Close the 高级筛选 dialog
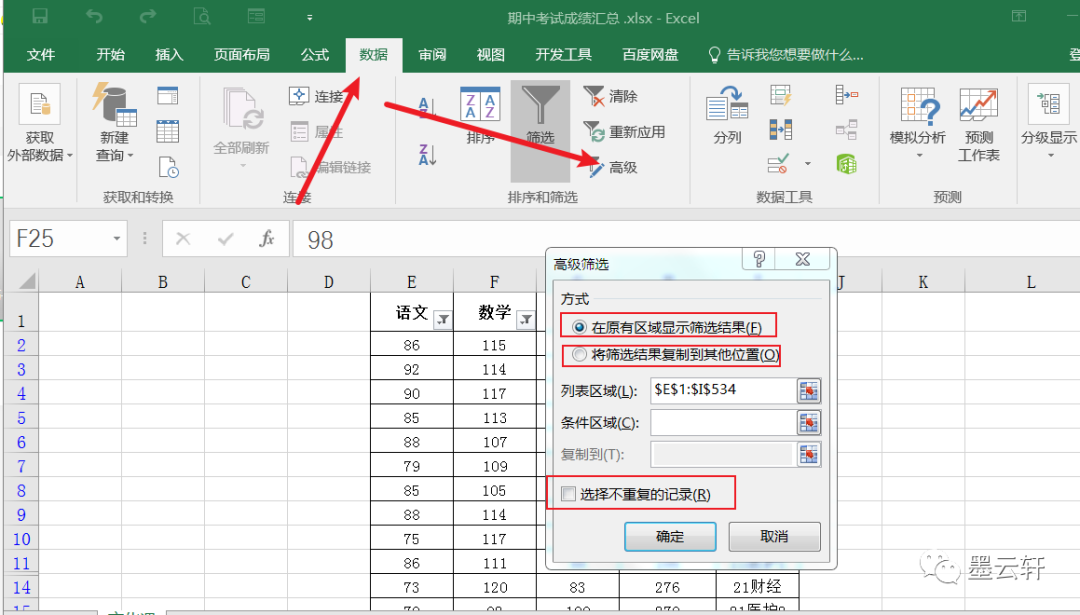 (x=802, y=259)
